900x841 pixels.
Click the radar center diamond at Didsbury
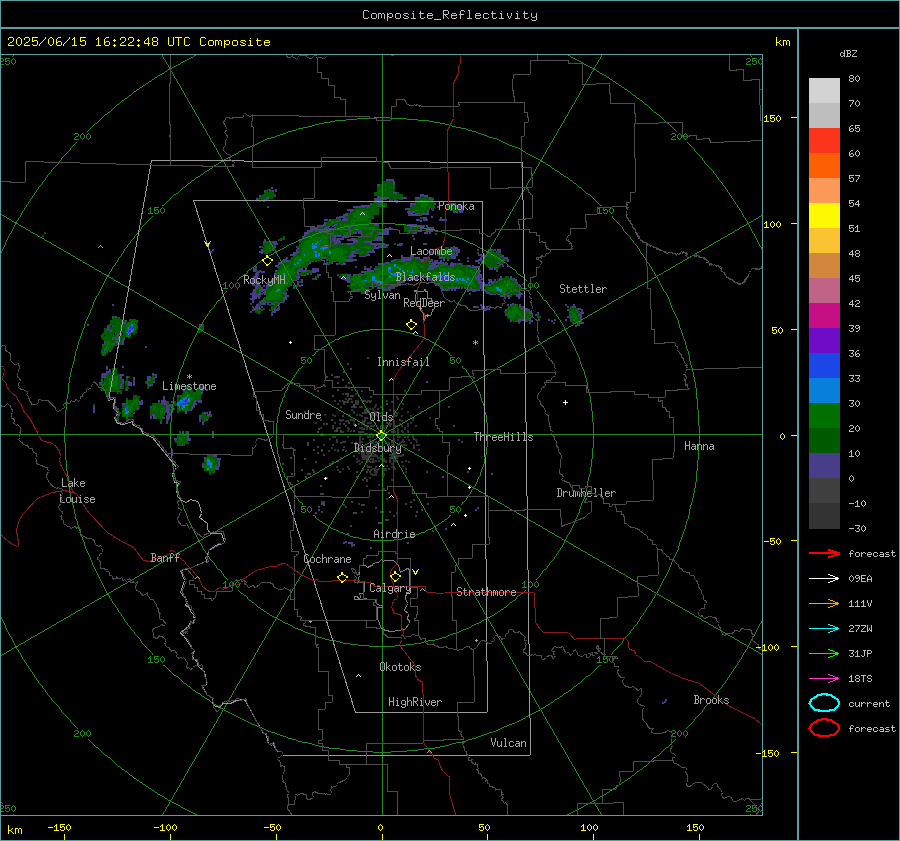tap(382, 436)
